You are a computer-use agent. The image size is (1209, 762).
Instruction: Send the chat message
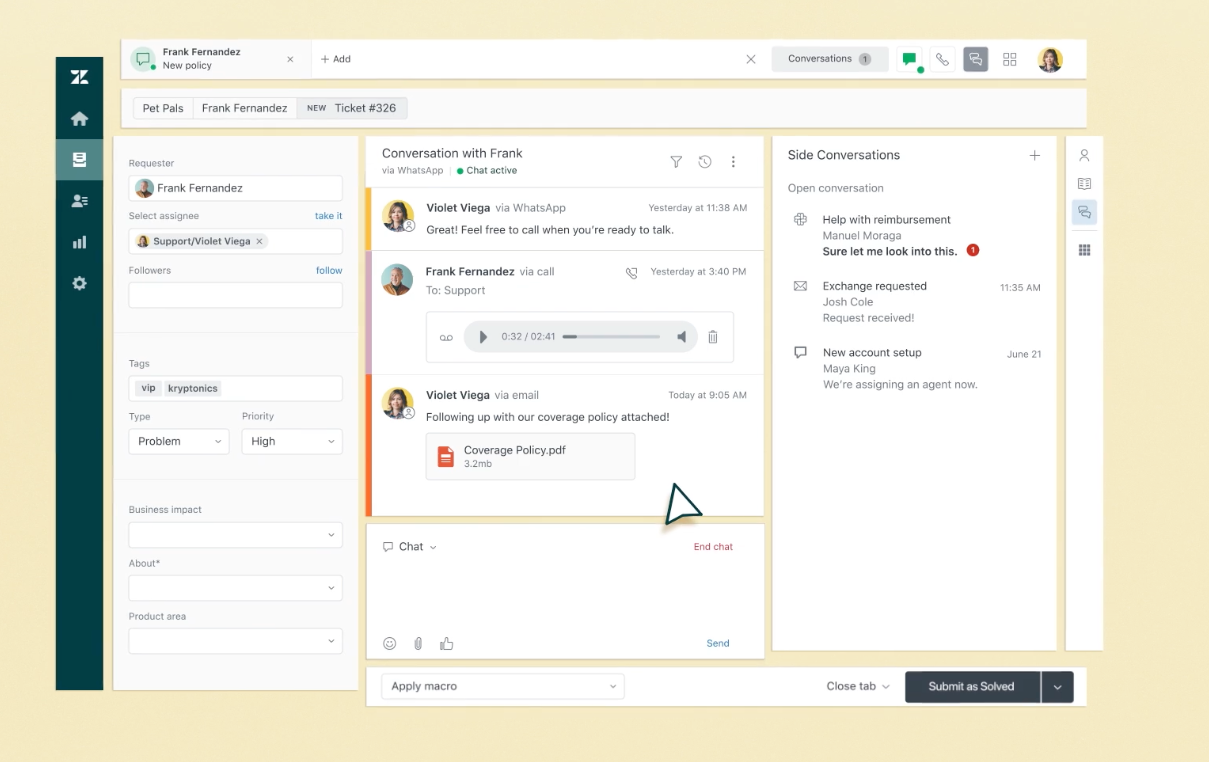coord(718,643)
